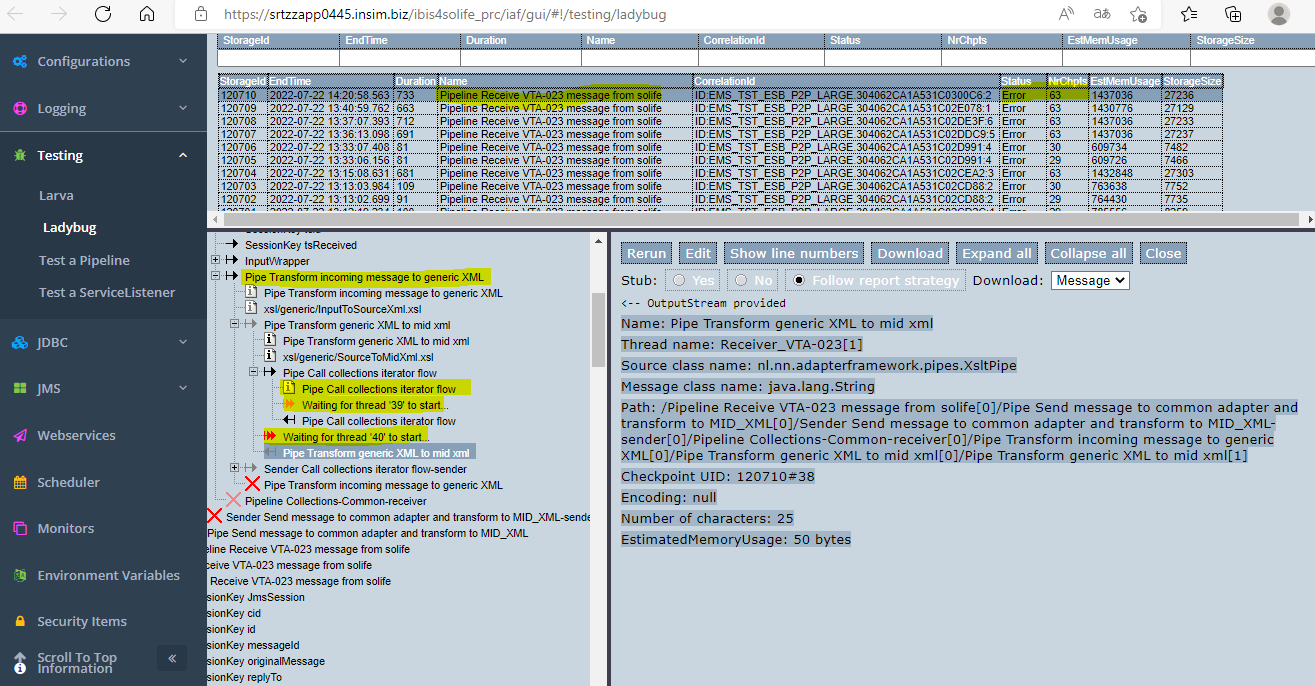Select tree row SessionKey tsReceived
The image size is (1315, 686).
click(301, 245)
